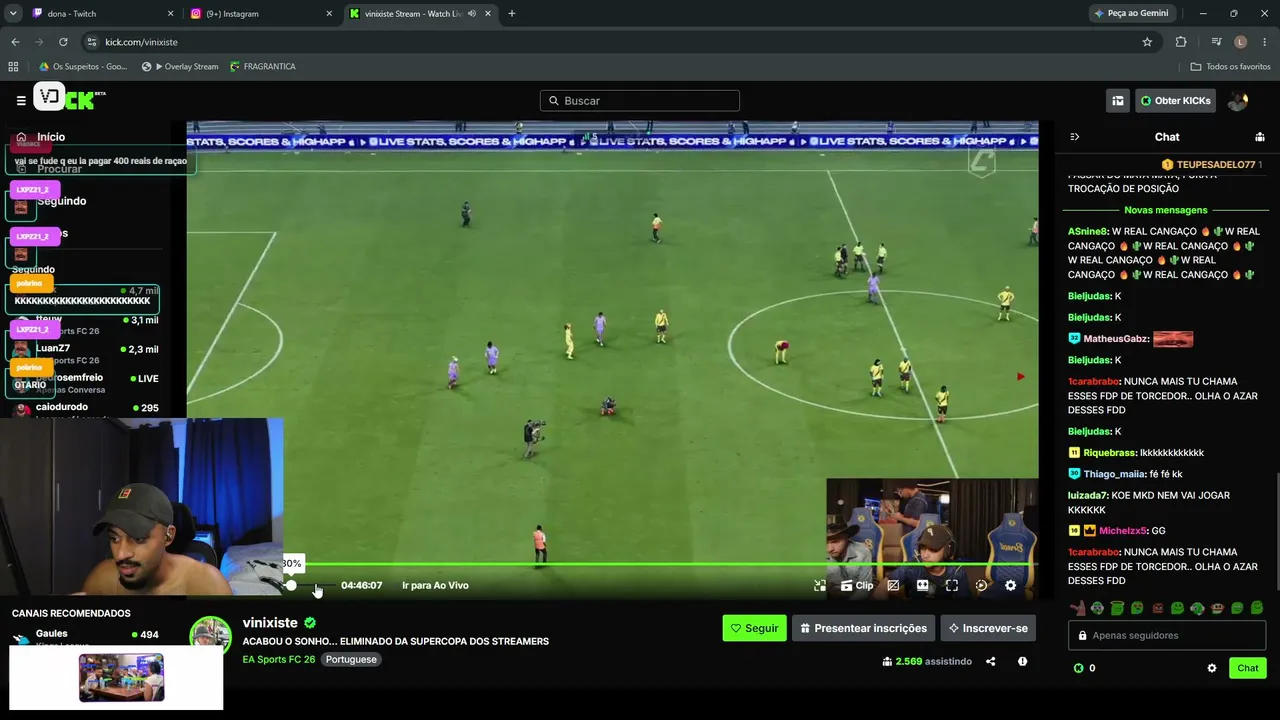Viewport: 1280px width, 720px height.
Task: Follow the channel with Seguir button
Action: [x=754, y=628]
